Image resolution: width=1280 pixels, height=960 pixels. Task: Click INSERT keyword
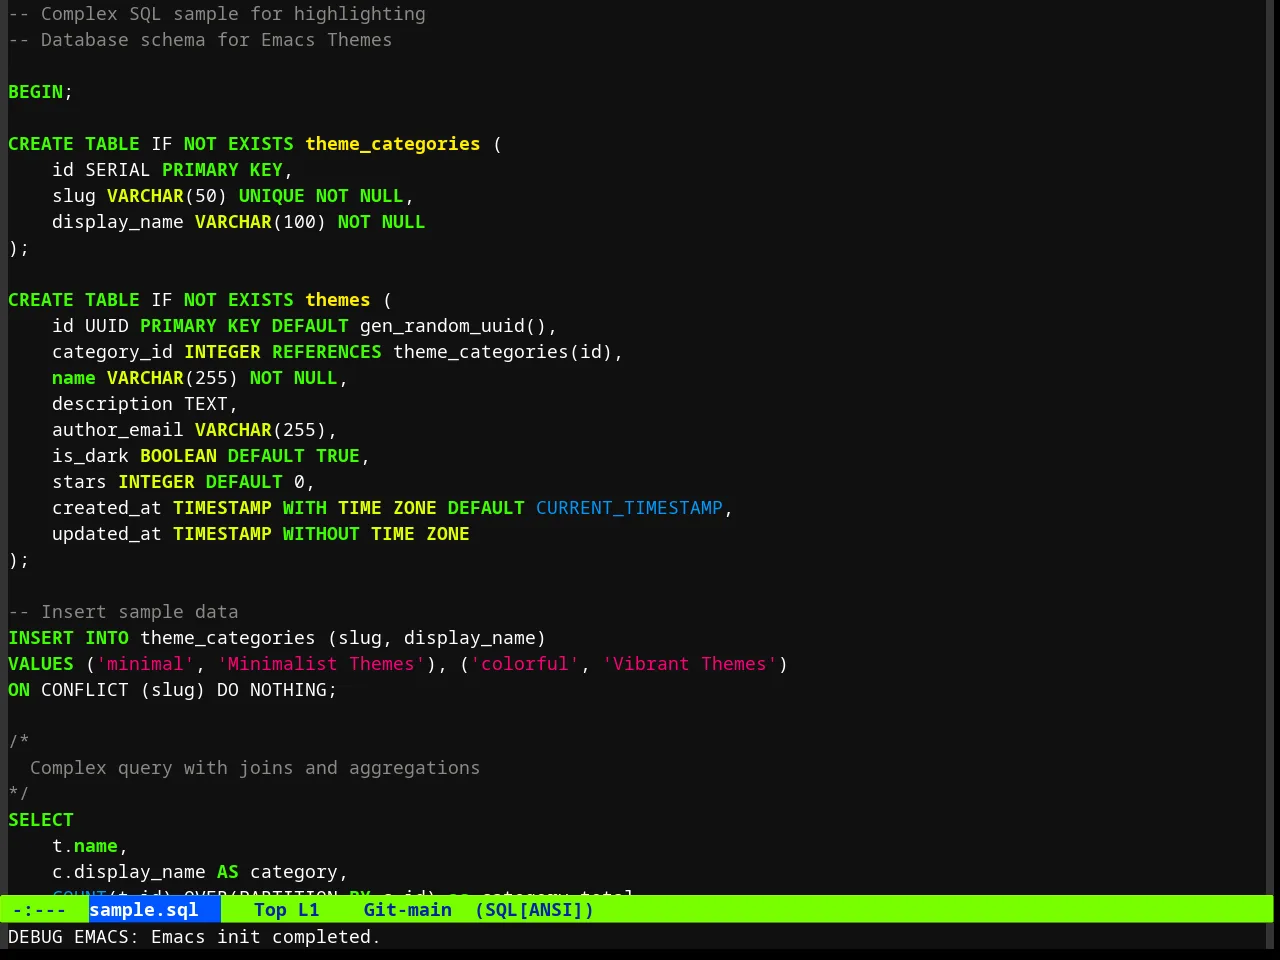[x=41, y=638]
